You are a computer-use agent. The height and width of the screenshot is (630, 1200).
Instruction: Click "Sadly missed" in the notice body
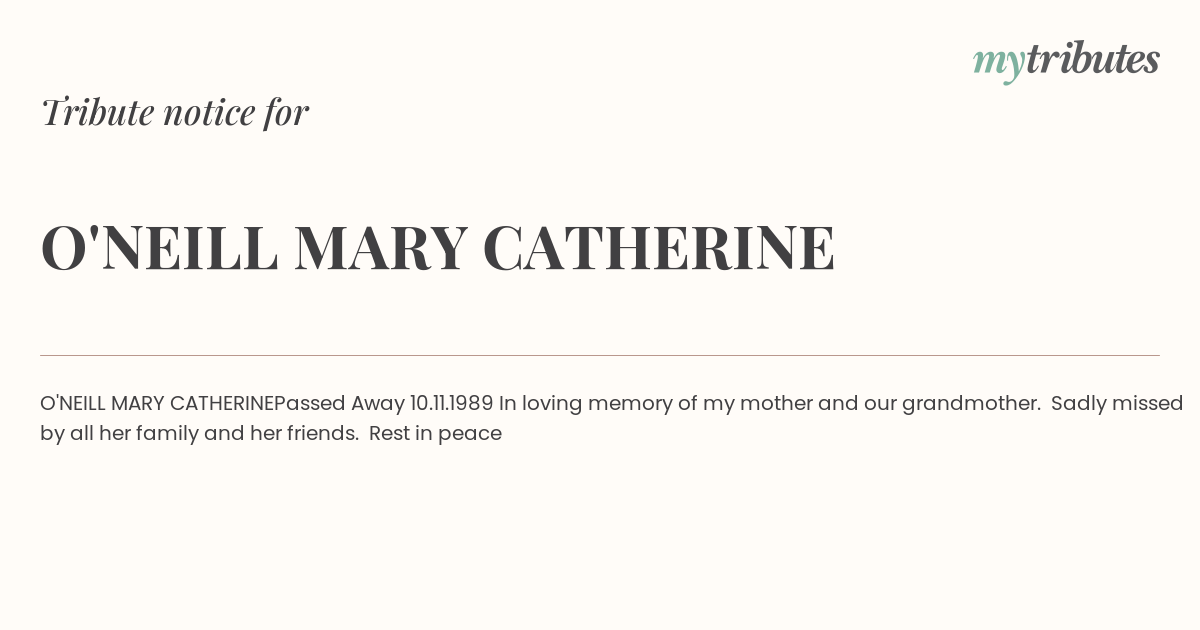(x=1117, y=403)
